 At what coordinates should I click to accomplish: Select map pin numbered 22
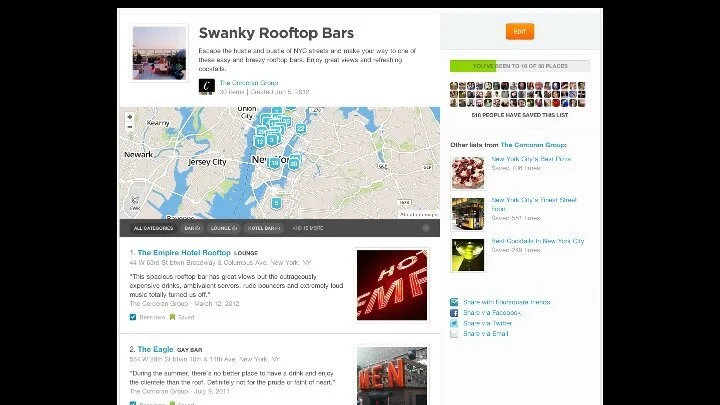pyautogui.click(x=301, y=129)
